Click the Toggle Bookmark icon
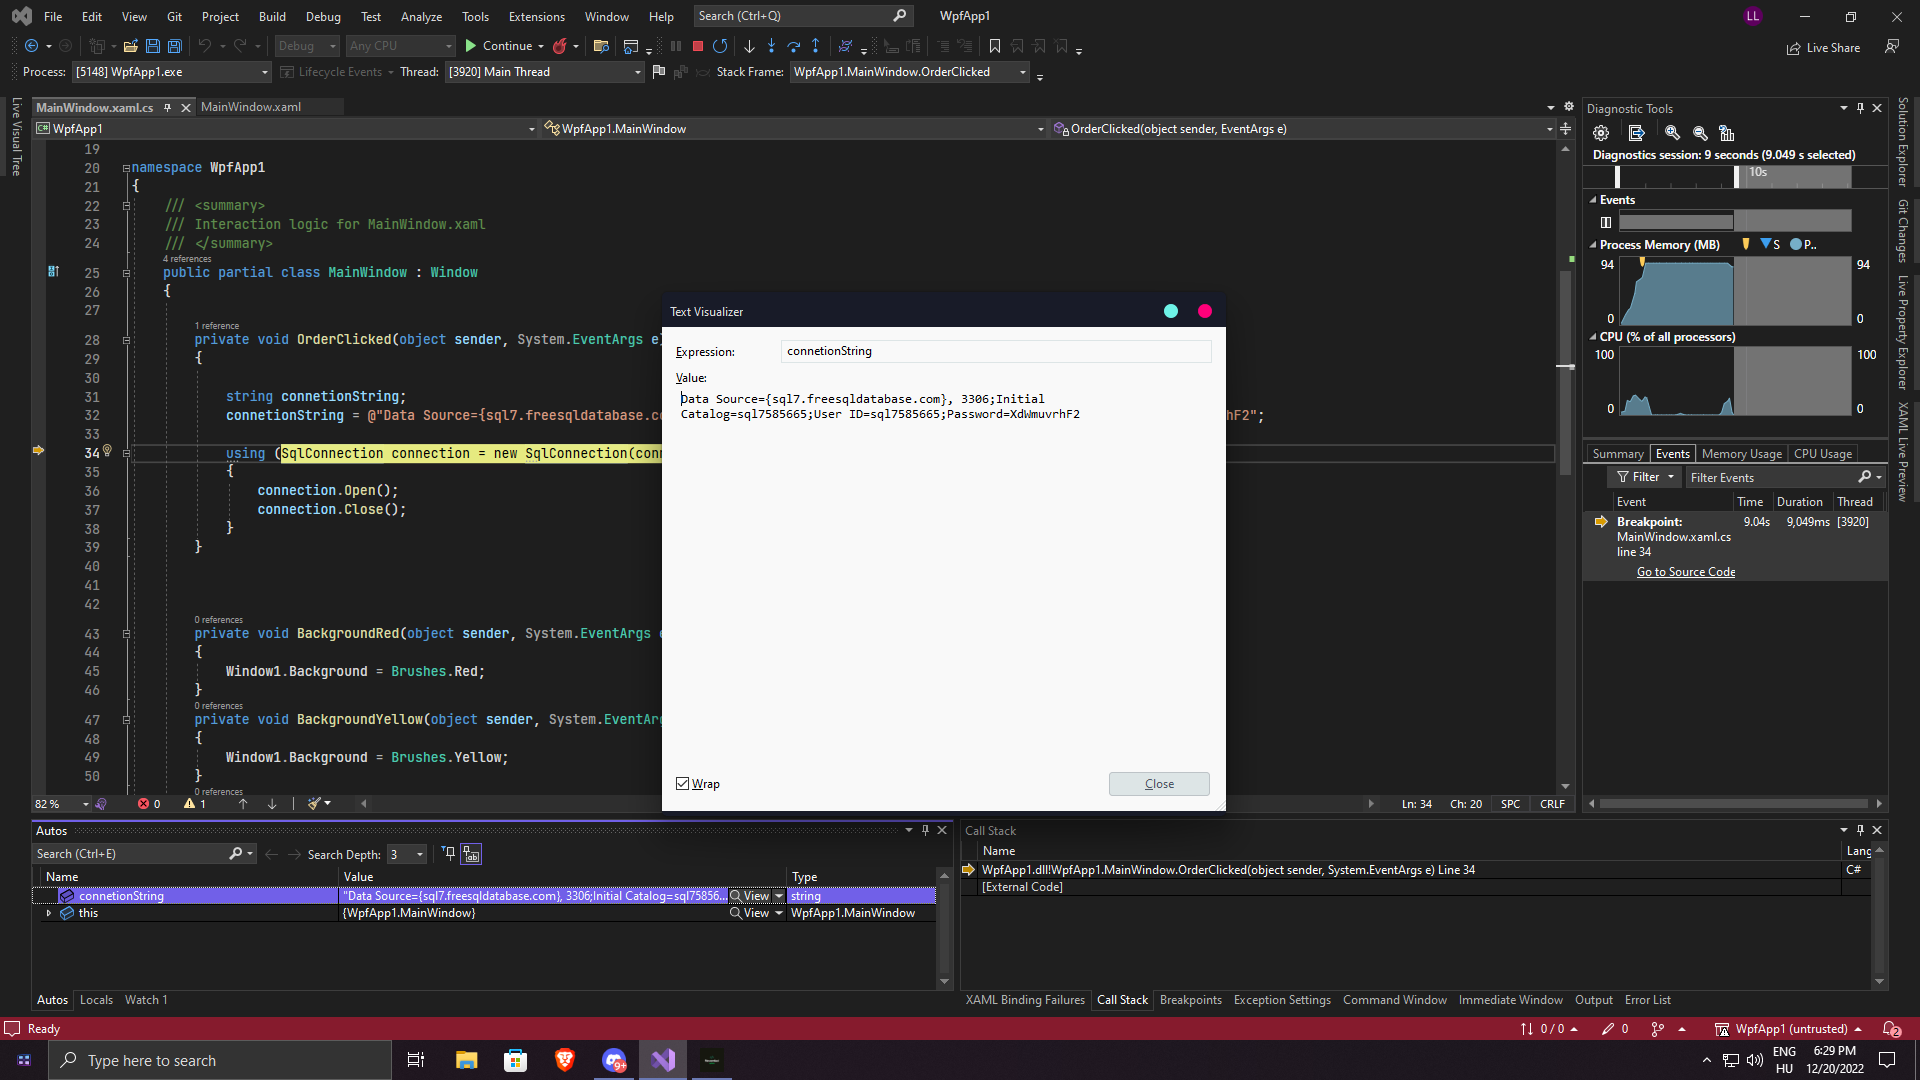The height and width of the screenshot is (1080, 1920). click(x=995, y=46)
